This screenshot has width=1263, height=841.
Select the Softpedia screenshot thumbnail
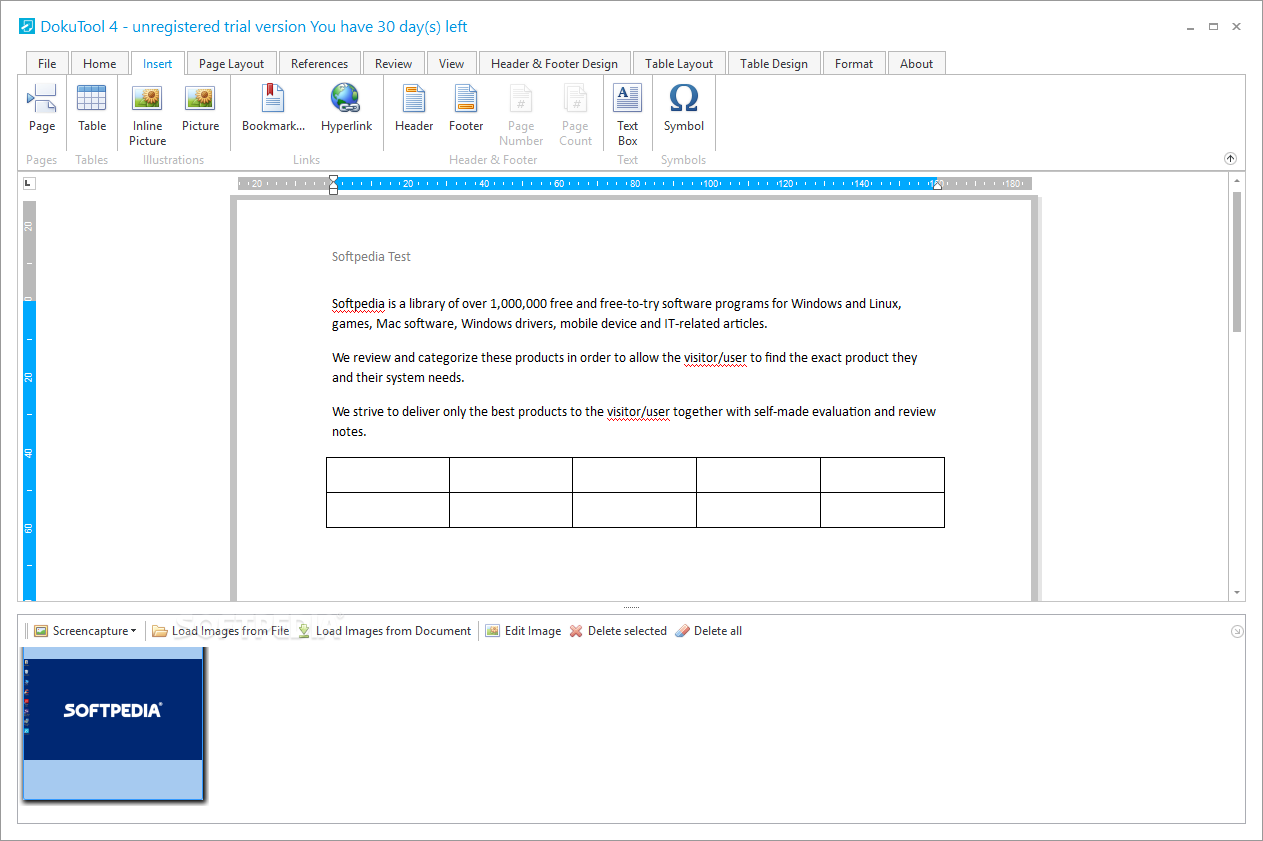point(113,724)
